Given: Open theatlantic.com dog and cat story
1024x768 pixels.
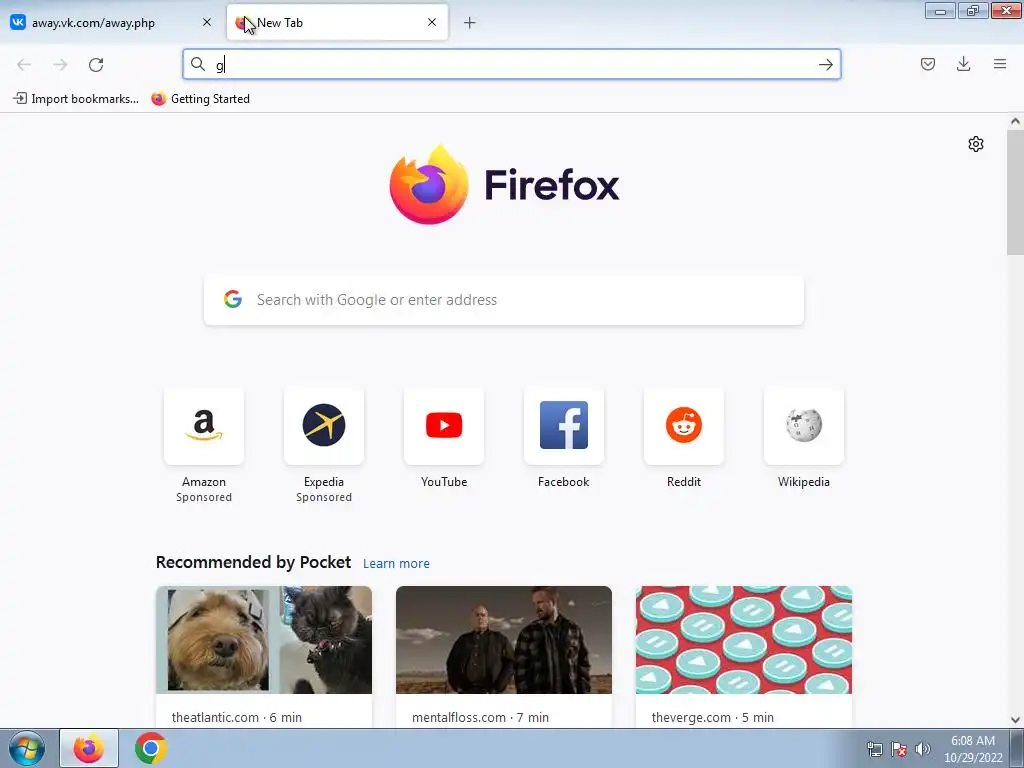Looking at the screenshot, I should 264,656.
